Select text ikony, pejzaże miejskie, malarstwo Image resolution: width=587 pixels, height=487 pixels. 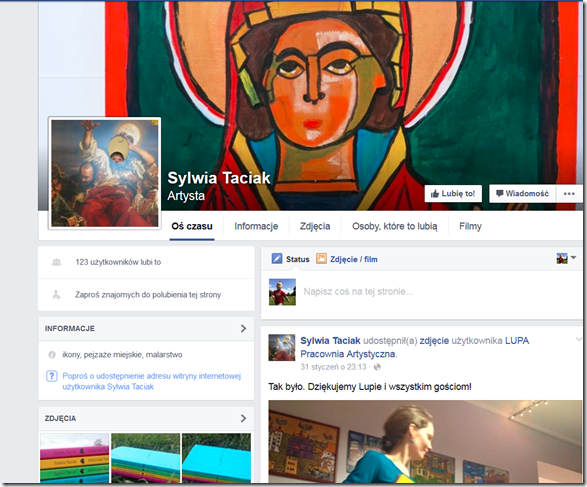122,354
